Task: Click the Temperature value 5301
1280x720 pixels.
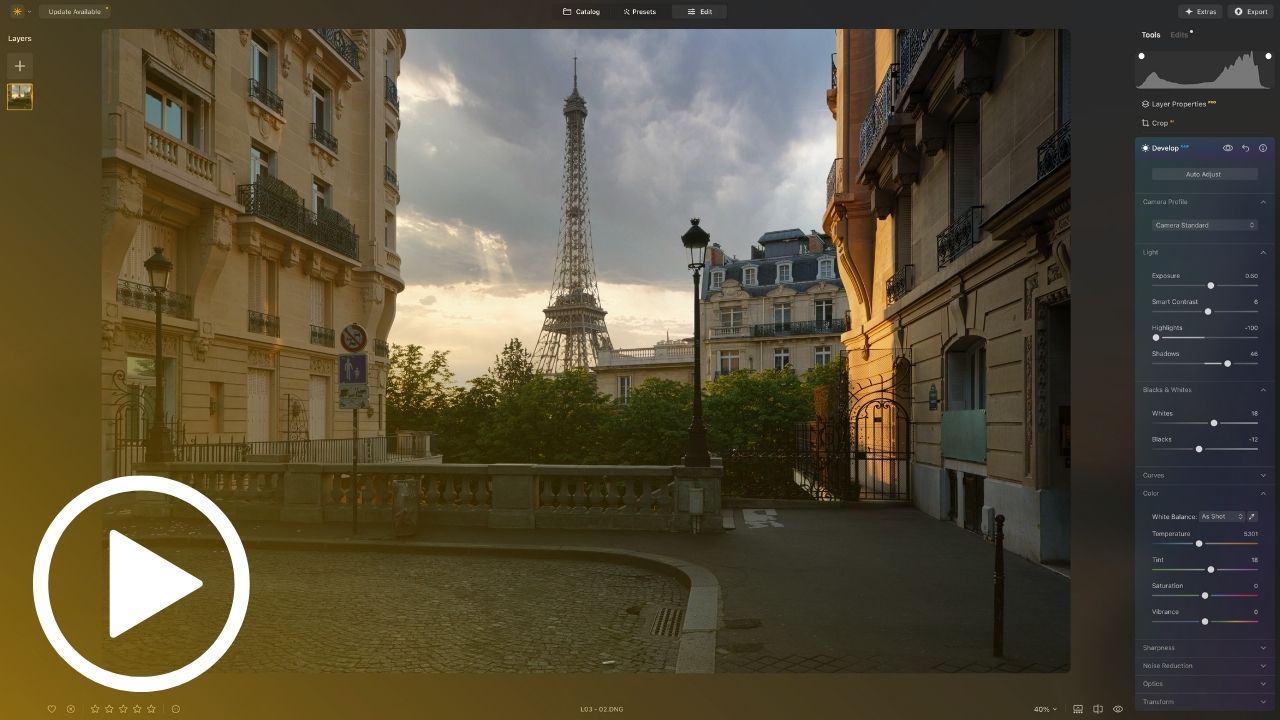Action: (1250, 534)
